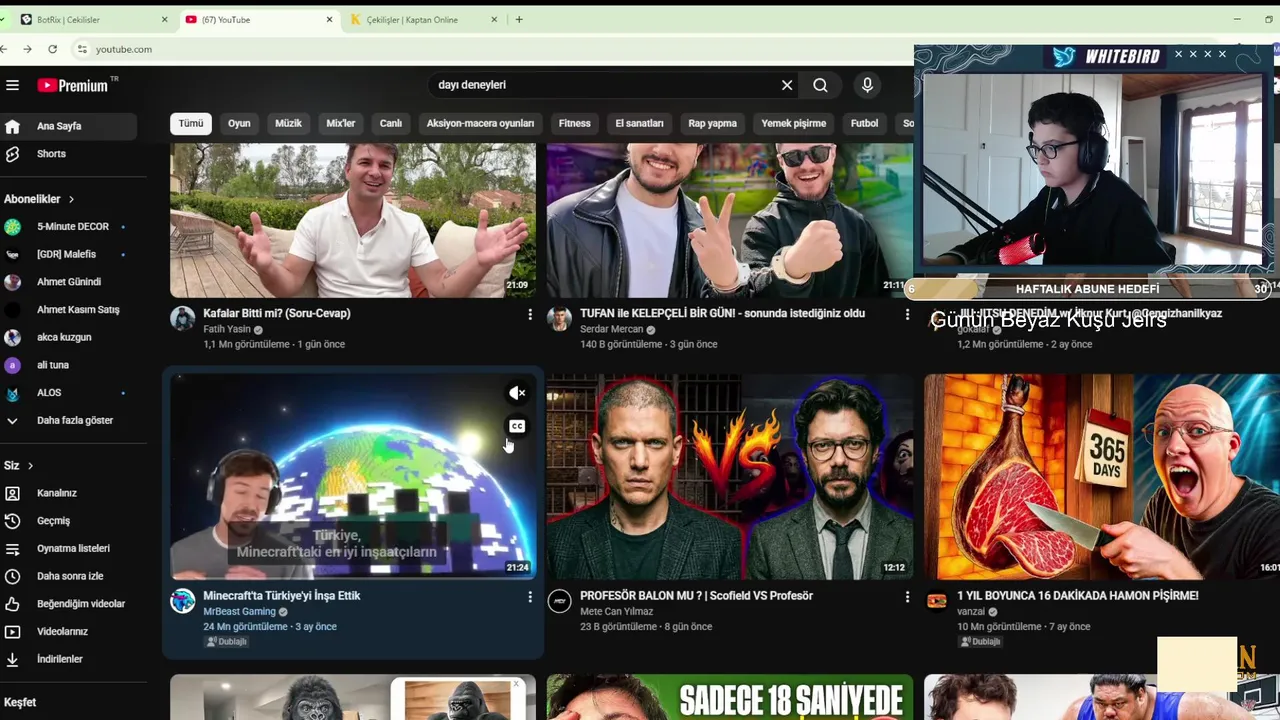Viewport: 1280px width, 720px height.
Task: Go forward in browser history
Action: point(27,49)
